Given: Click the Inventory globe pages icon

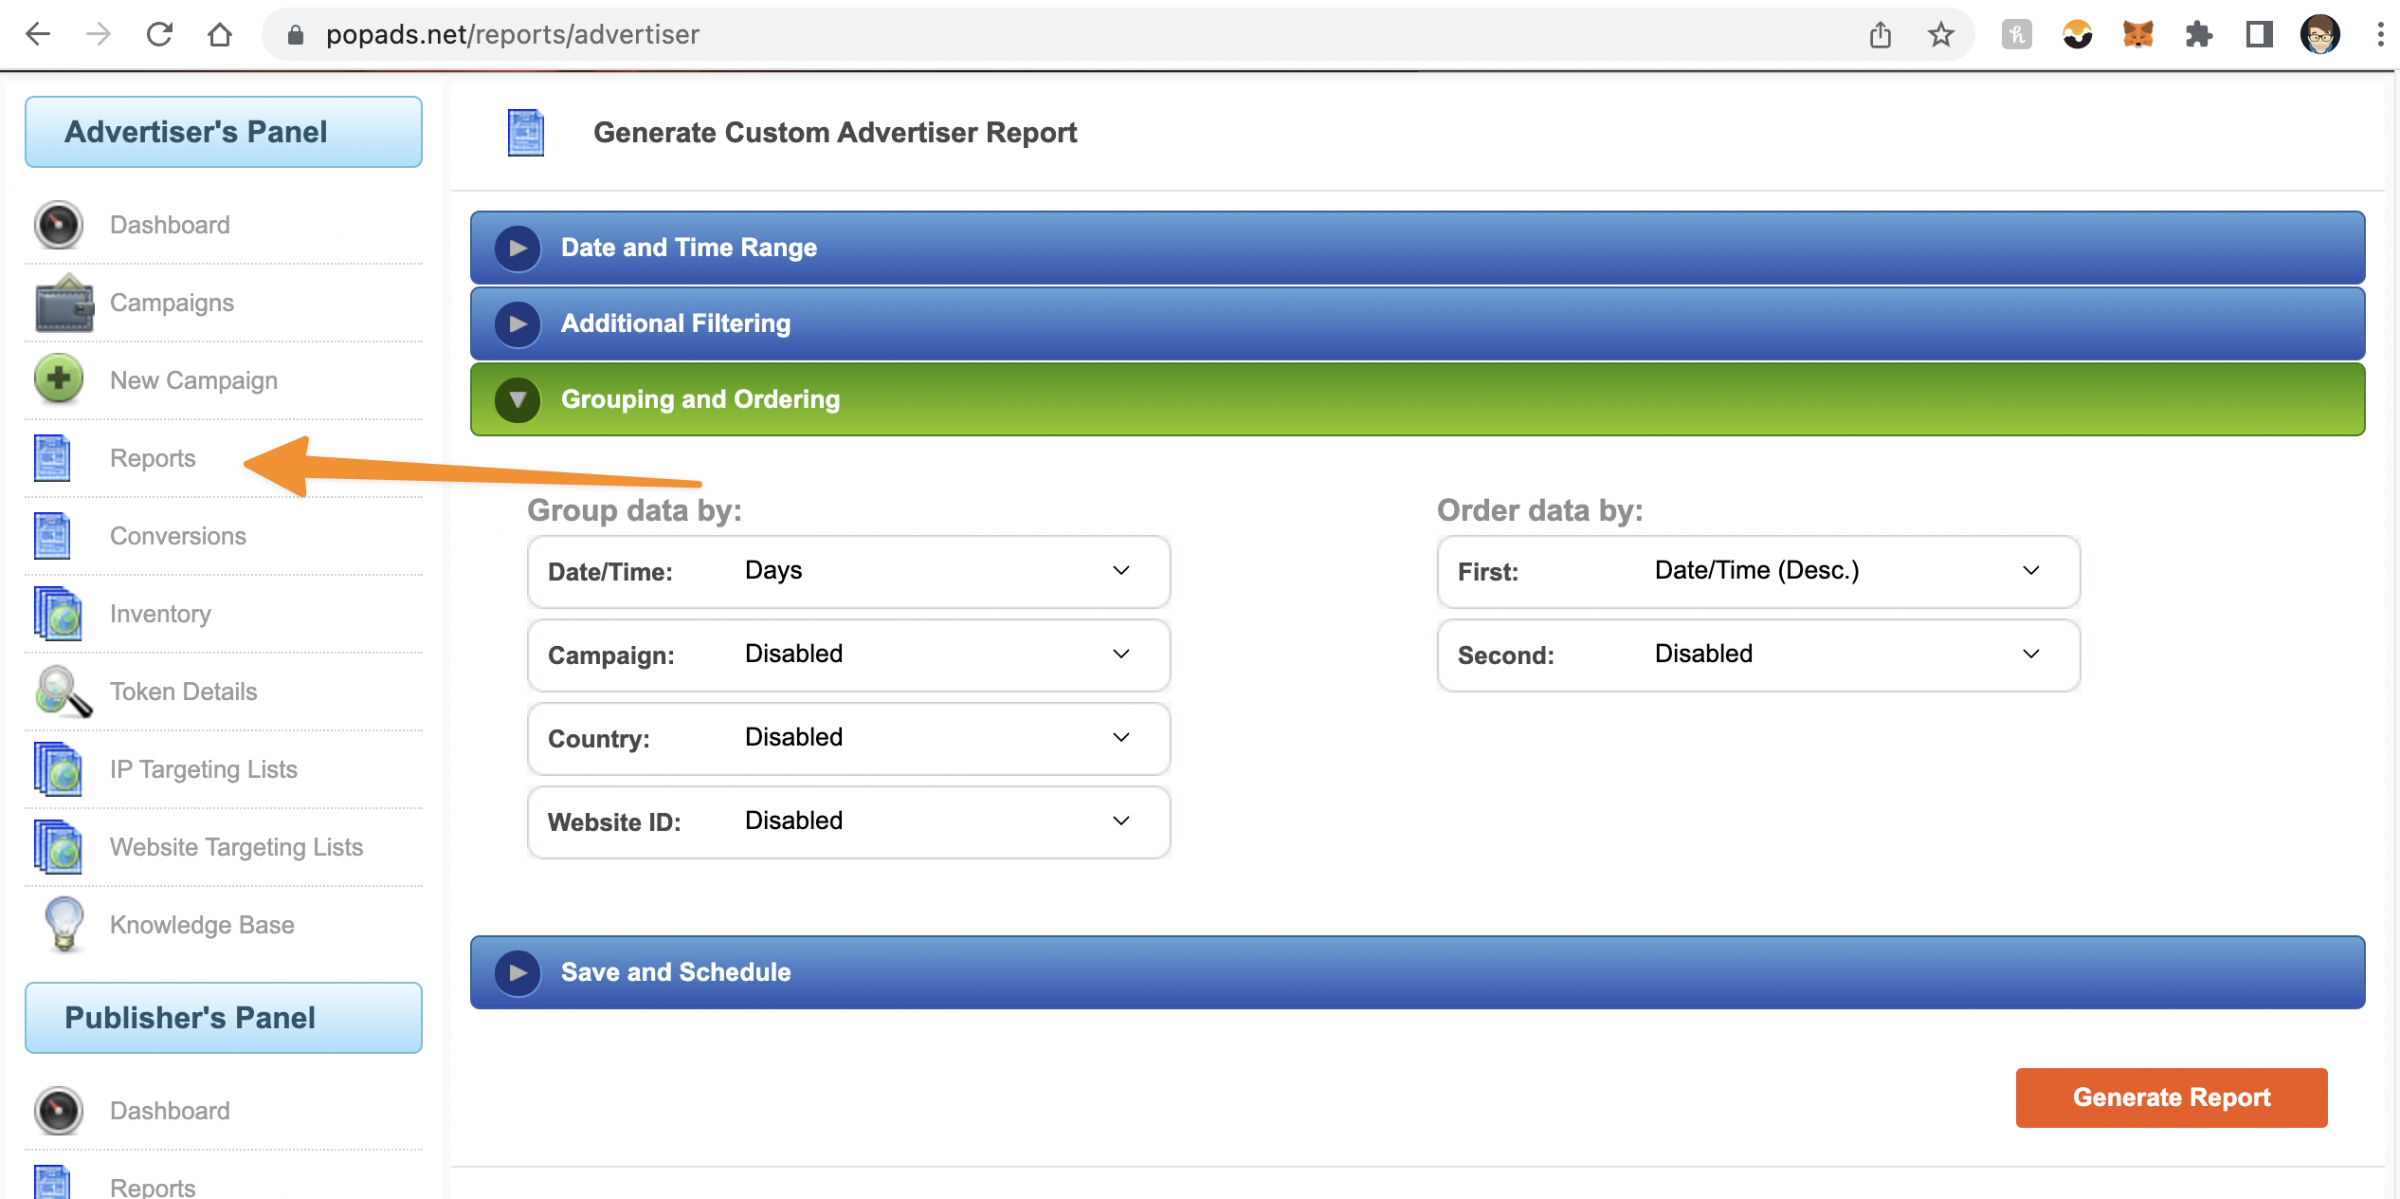Looking at the screenshot, I should coord(58,613).
